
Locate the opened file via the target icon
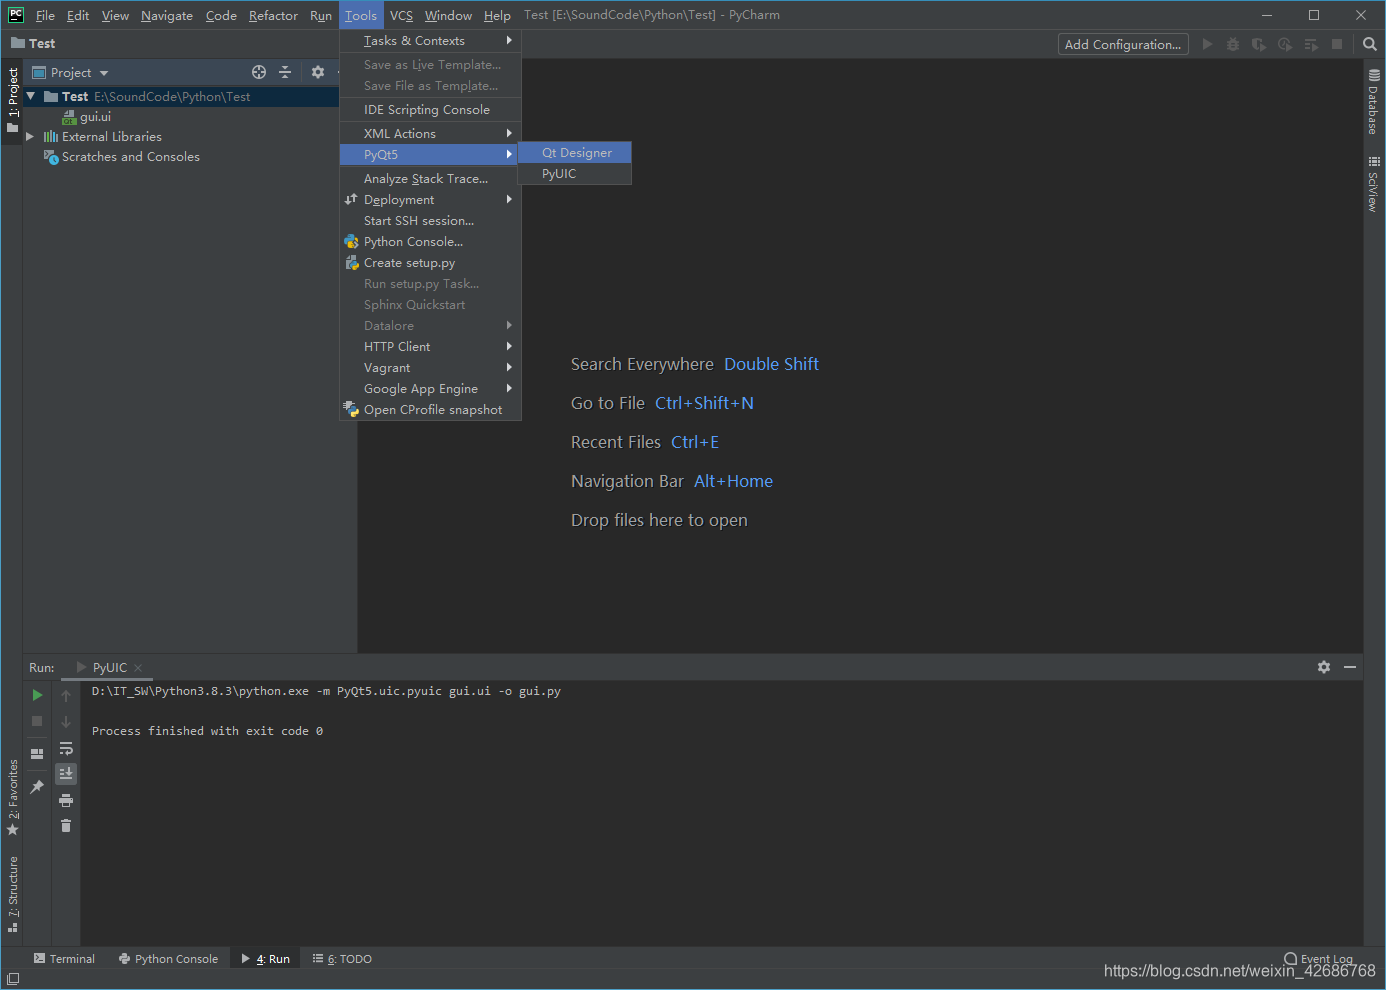click(x=259, y=72)
